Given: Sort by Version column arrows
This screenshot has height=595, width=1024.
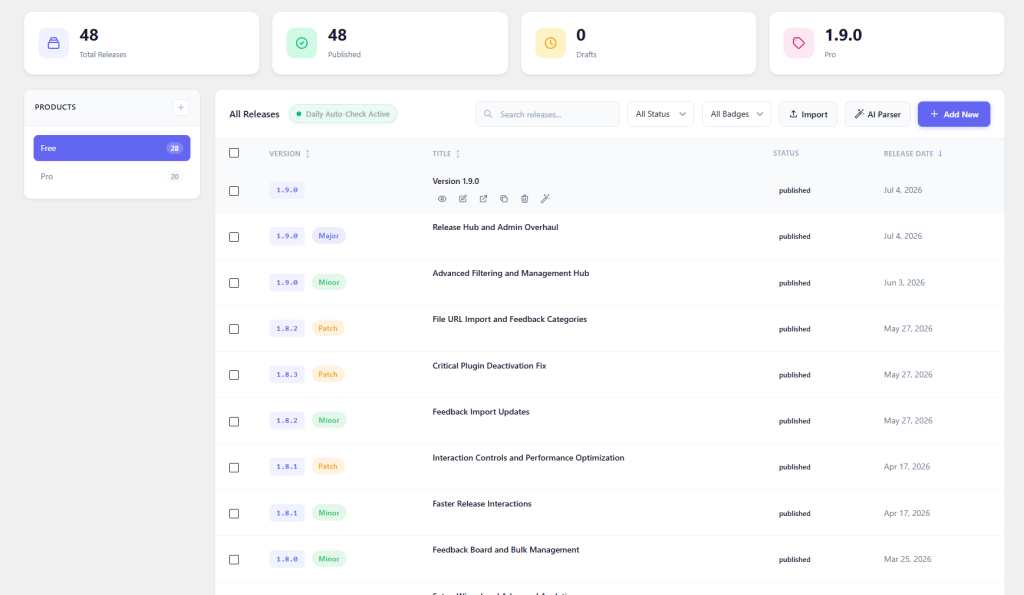Looking at the screenshot, I should pyautogui.click(x=308, y=153).
